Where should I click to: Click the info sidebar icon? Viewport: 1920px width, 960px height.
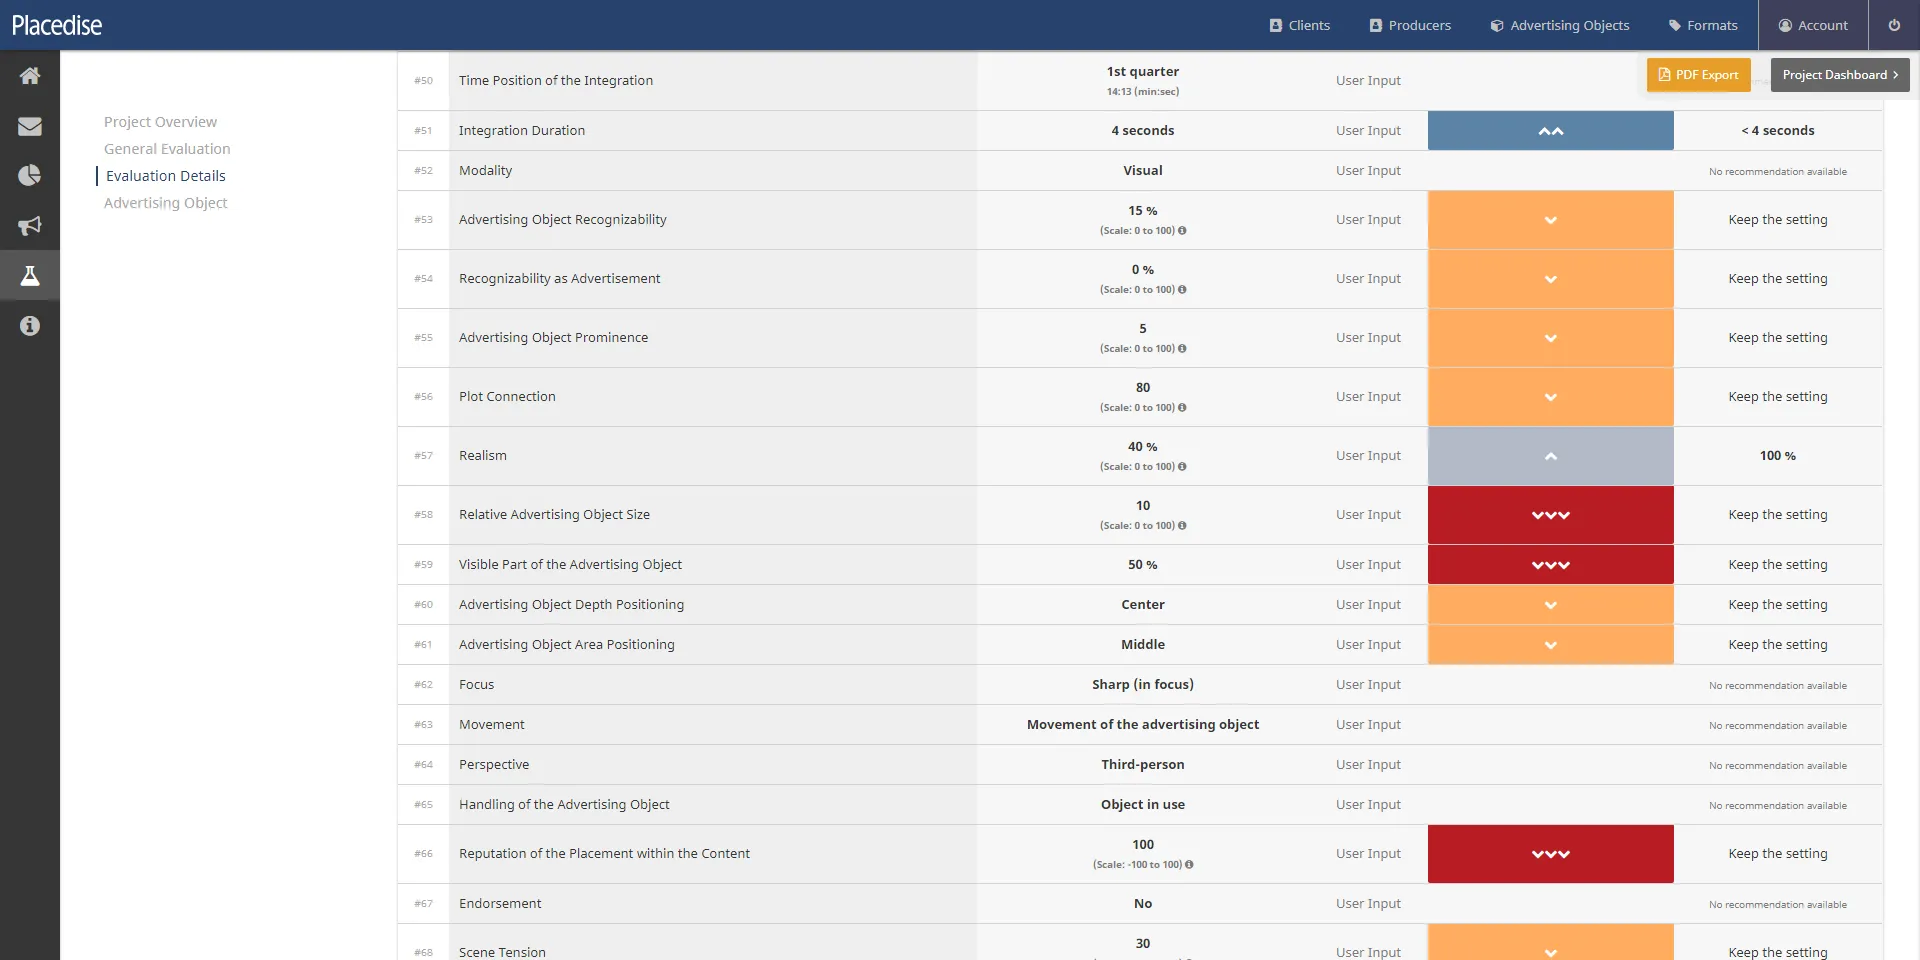click(30, 325)
